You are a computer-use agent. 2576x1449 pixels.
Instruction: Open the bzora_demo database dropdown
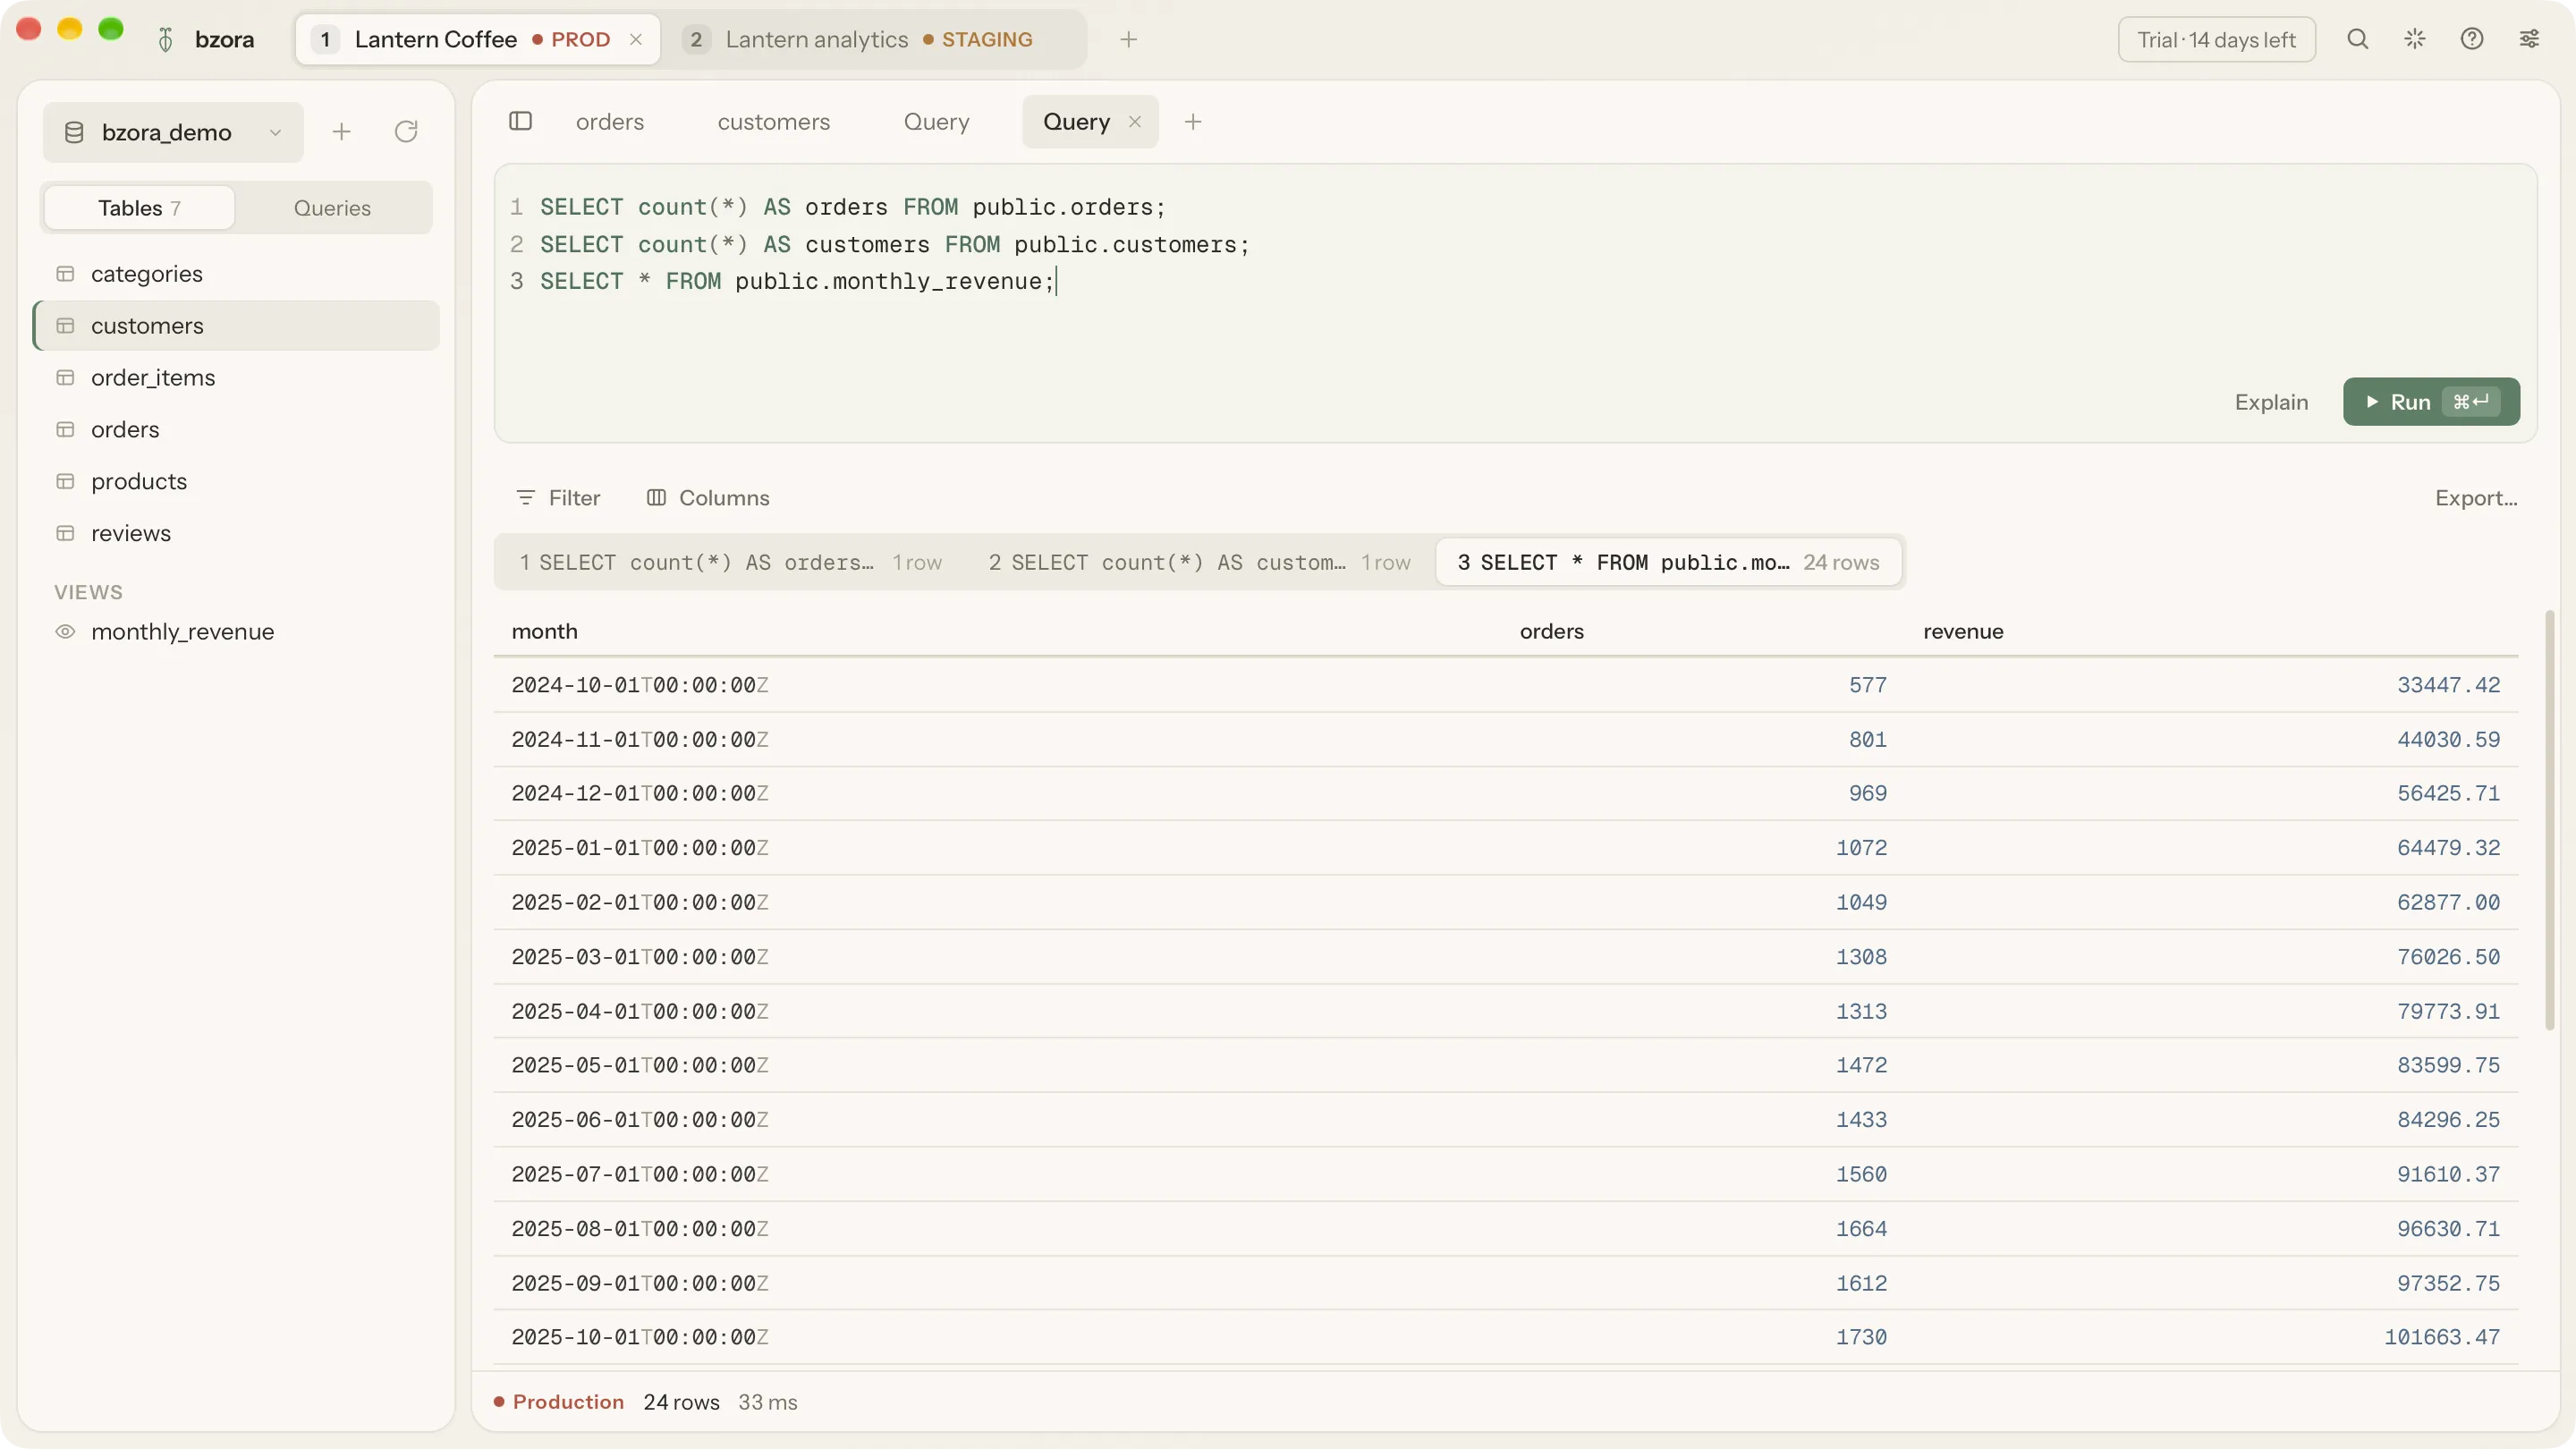[x=173, y=132]
